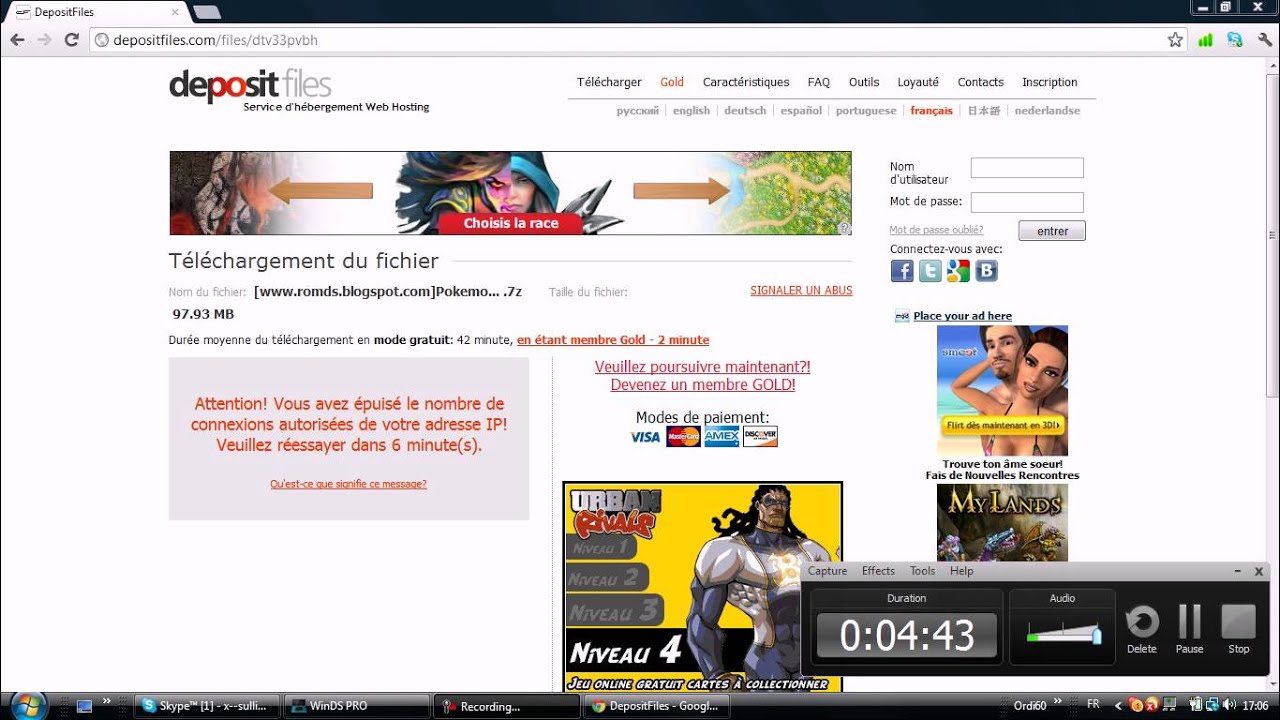Switch language to español
Image resolution: width=1280 pixels, height=720 pixels.
(801, 111)
